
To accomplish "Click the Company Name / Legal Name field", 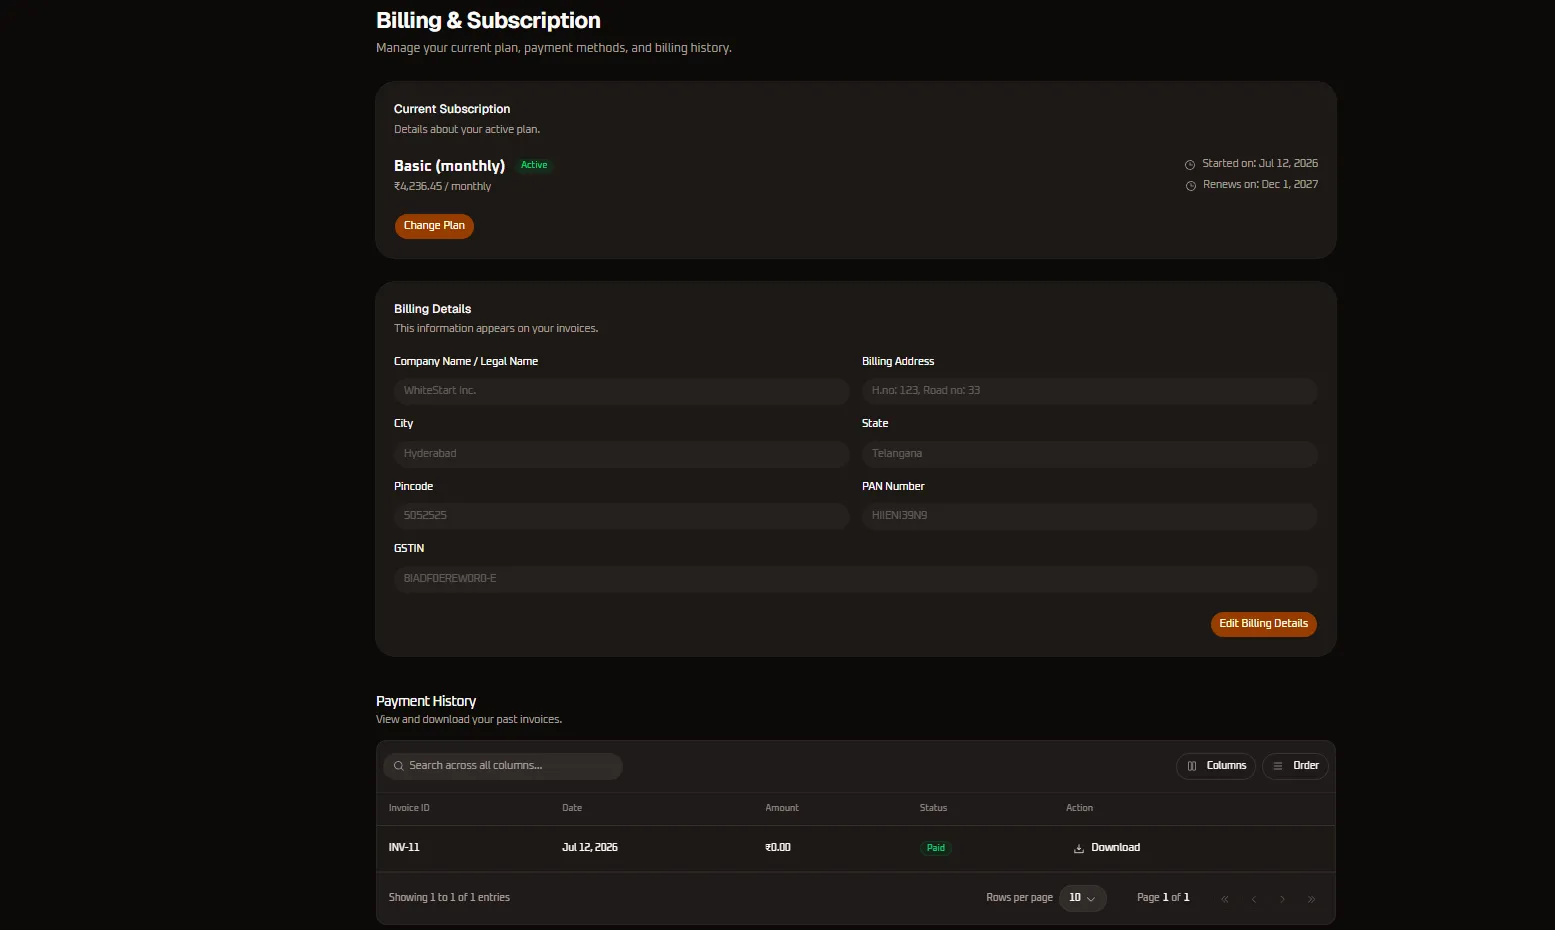I will tap(621, 391).
